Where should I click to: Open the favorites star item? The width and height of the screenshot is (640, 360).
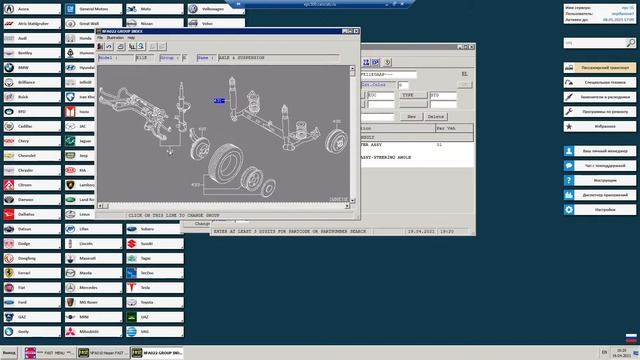coord(600,127)
